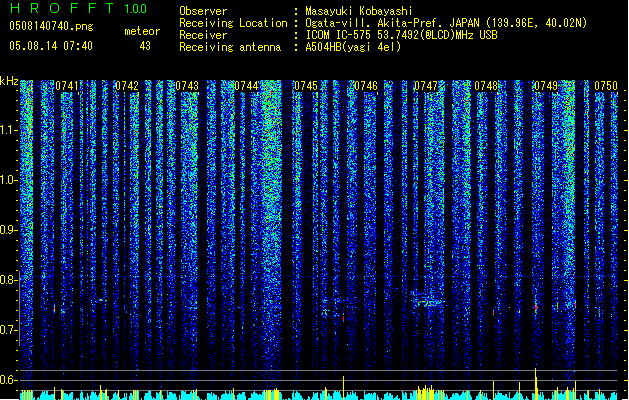
Task: Click the 0.8 kHz axis label
Action: (9, 280)
